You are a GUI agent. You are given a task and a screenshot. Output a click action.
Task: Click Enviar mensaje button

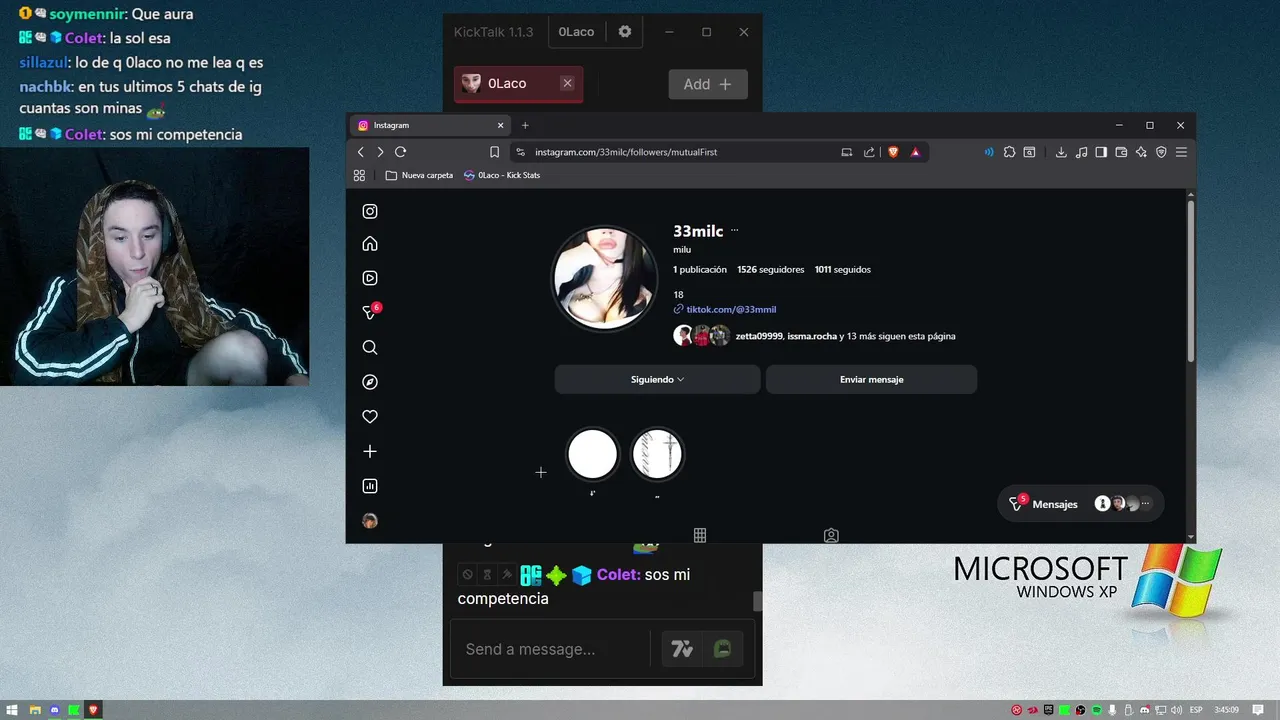(x=871, y=379)
